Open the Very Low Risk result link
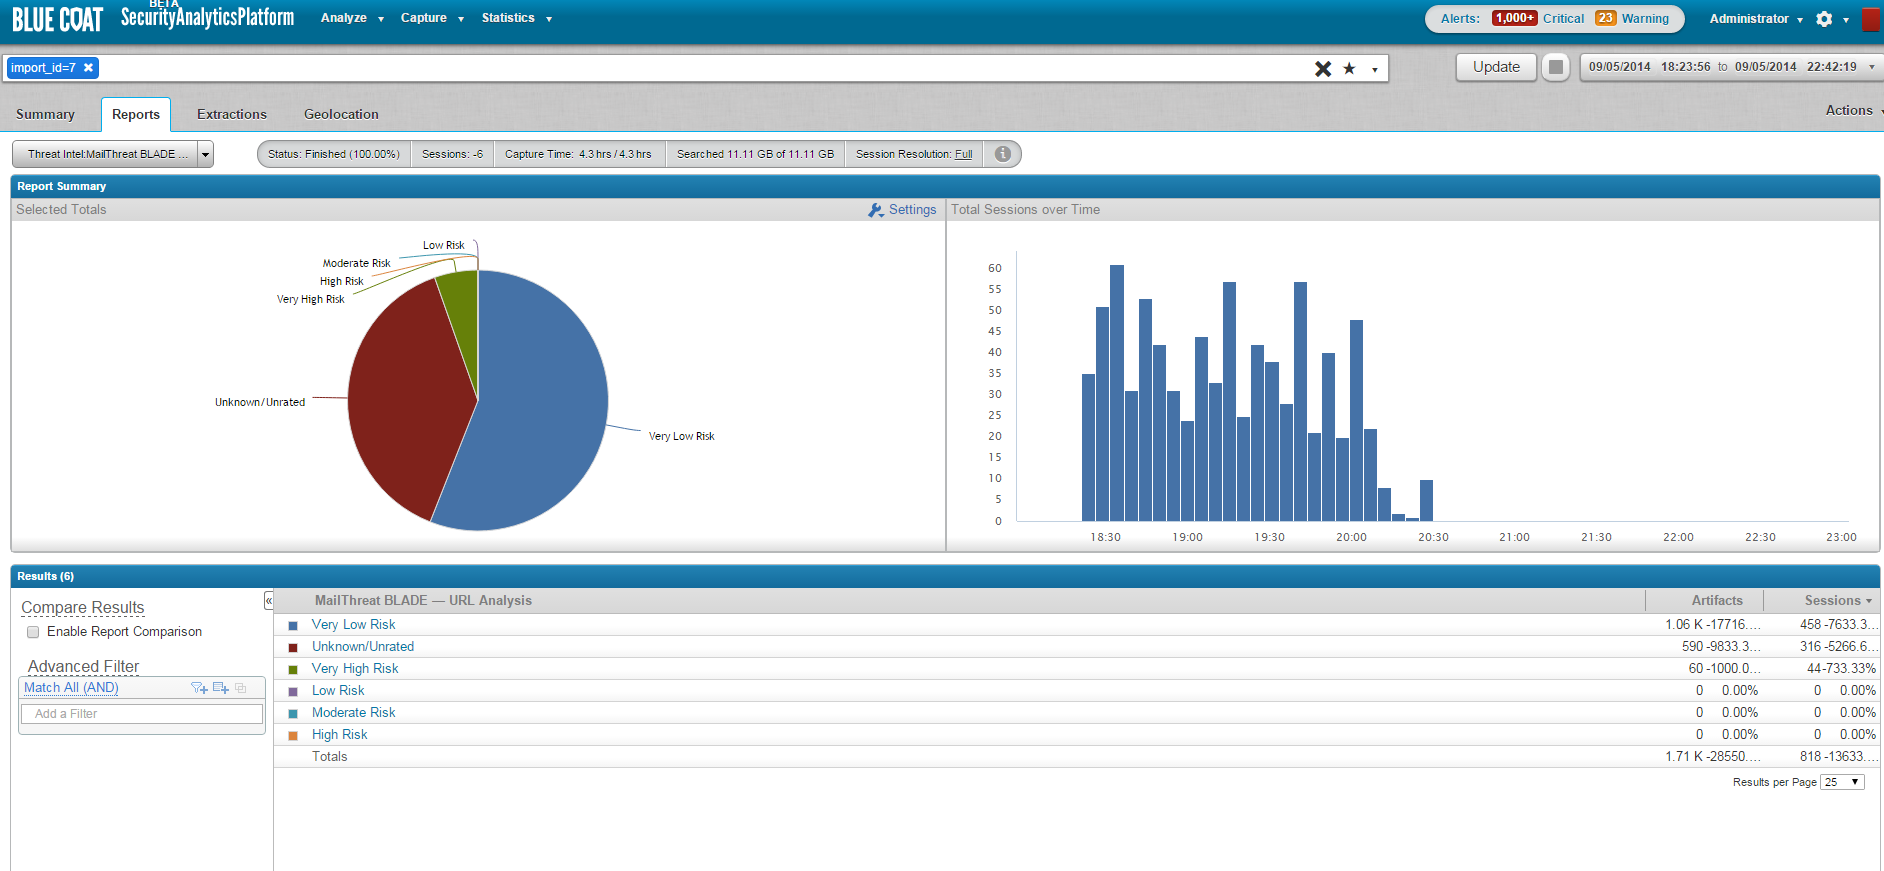The image size is (1884, 871). coord(353,625)
